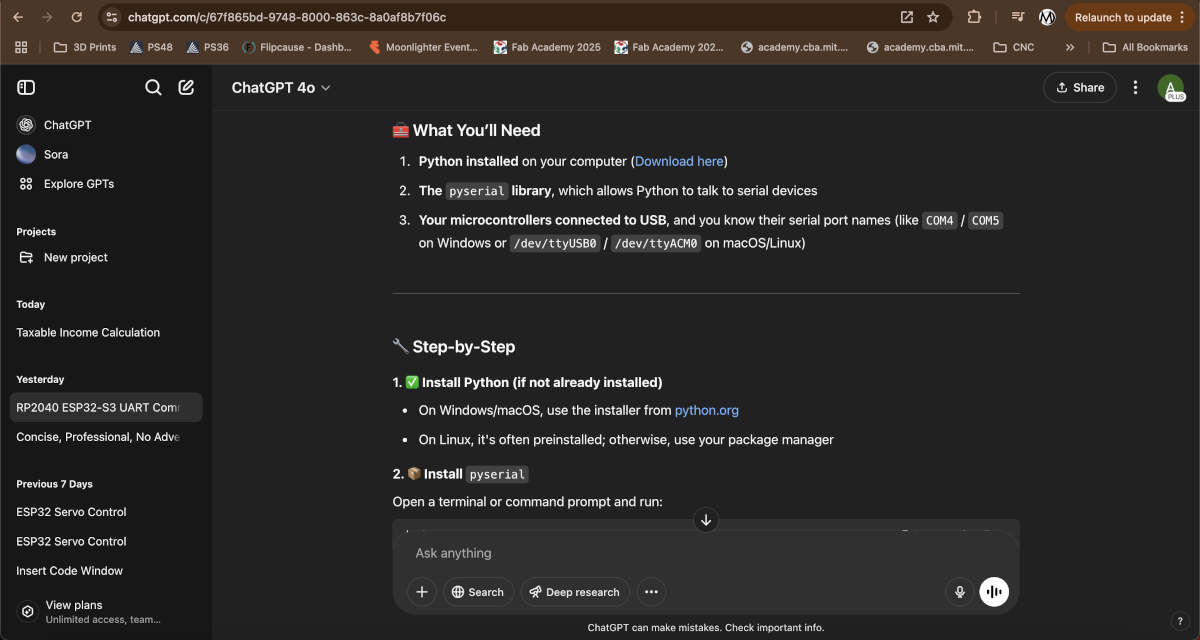The image size is (1200, 640).
Task: Start dictation with microphone icon
Action: (x=960, y=592)
